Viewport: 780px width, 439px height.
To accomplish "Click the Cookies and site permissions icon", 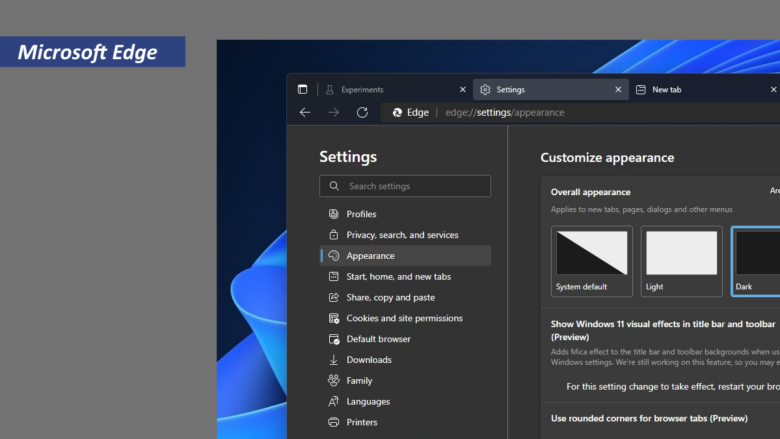I will 334,318.
